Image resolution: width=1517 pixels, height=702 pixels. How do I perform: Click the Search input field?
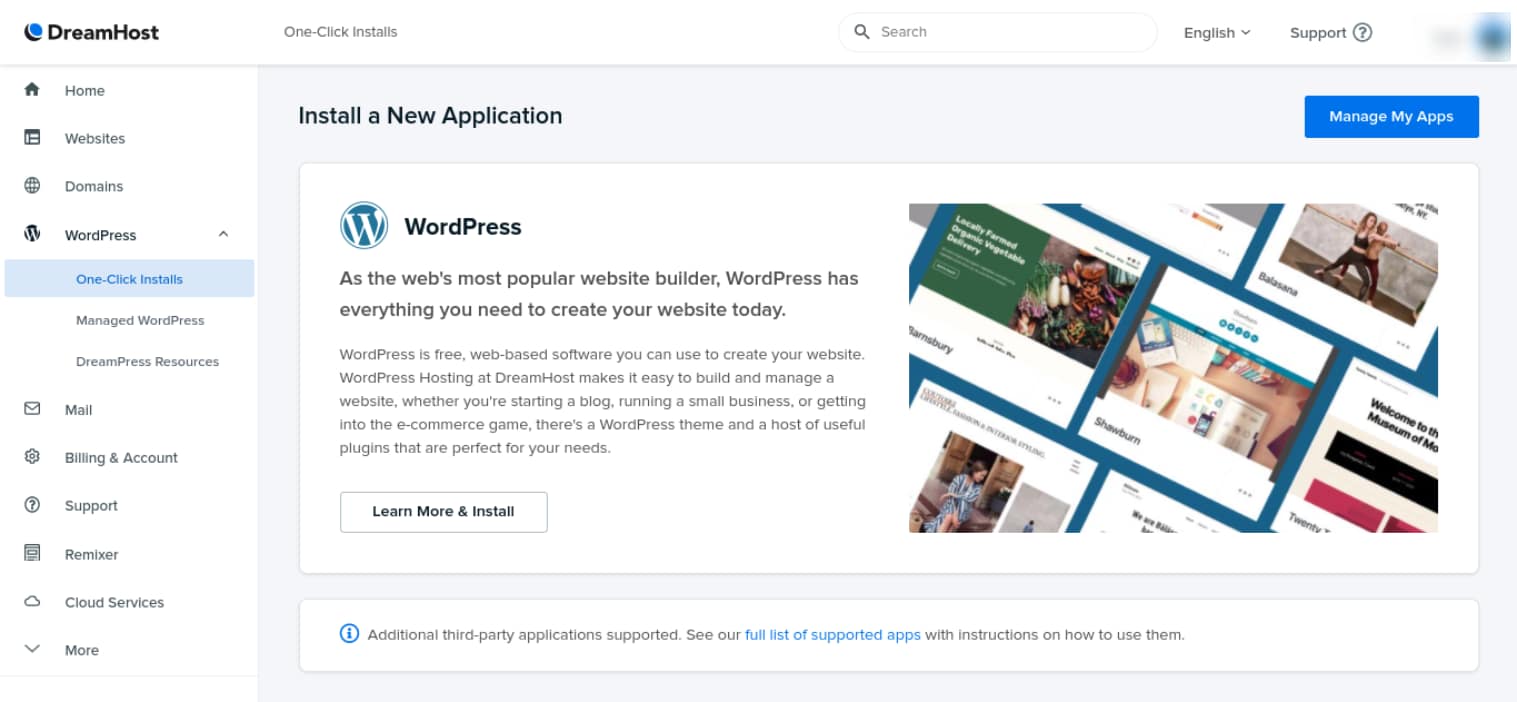tap(996, 31)
